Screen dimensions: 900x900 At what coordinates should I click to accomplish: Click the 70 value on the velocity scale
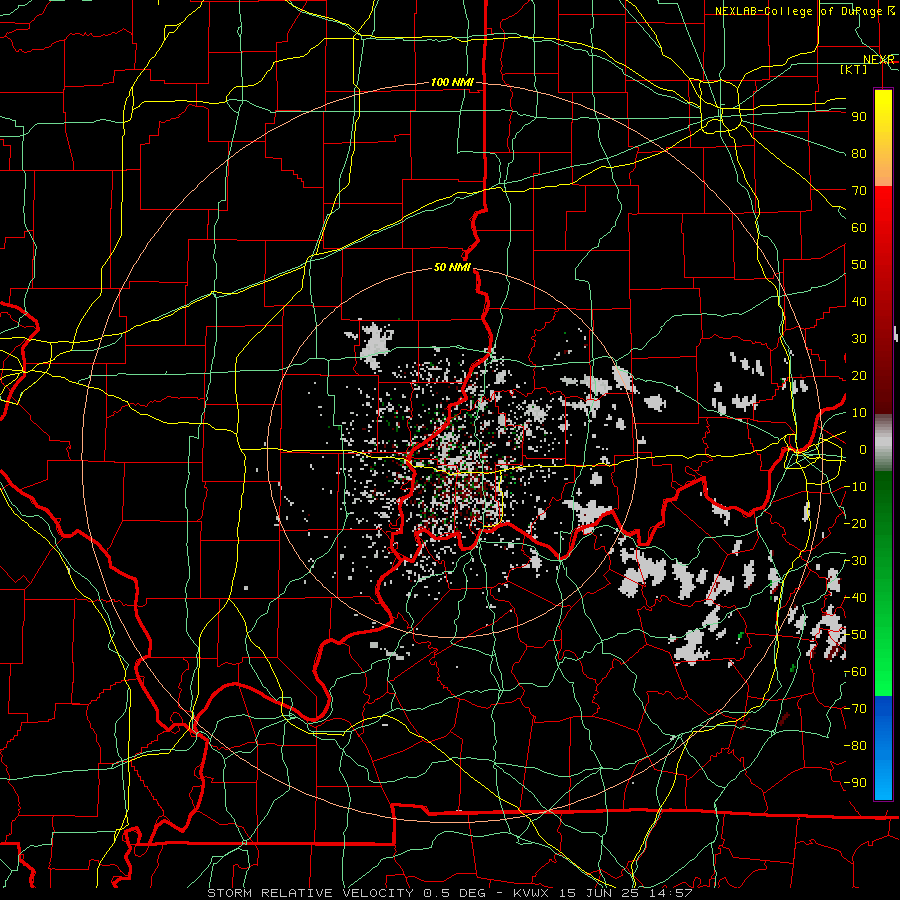coord(859,191)
